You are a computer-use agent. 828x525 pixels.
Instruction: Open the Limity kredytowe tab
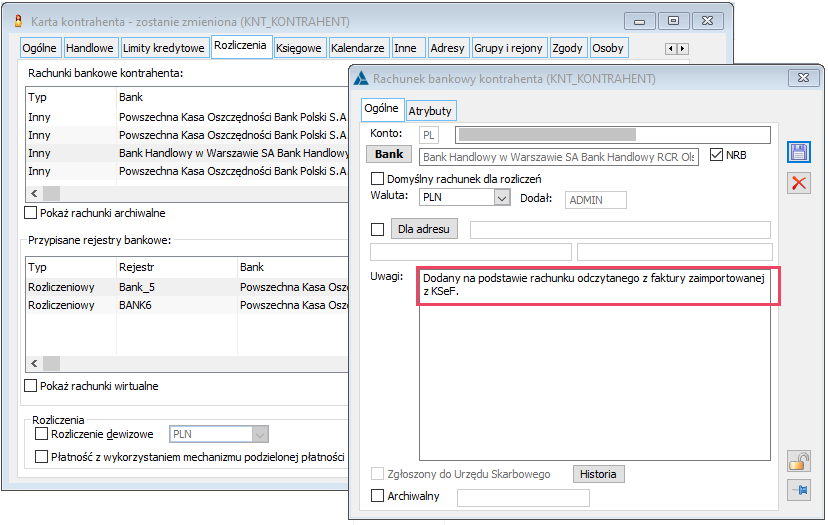click(163, 48)
